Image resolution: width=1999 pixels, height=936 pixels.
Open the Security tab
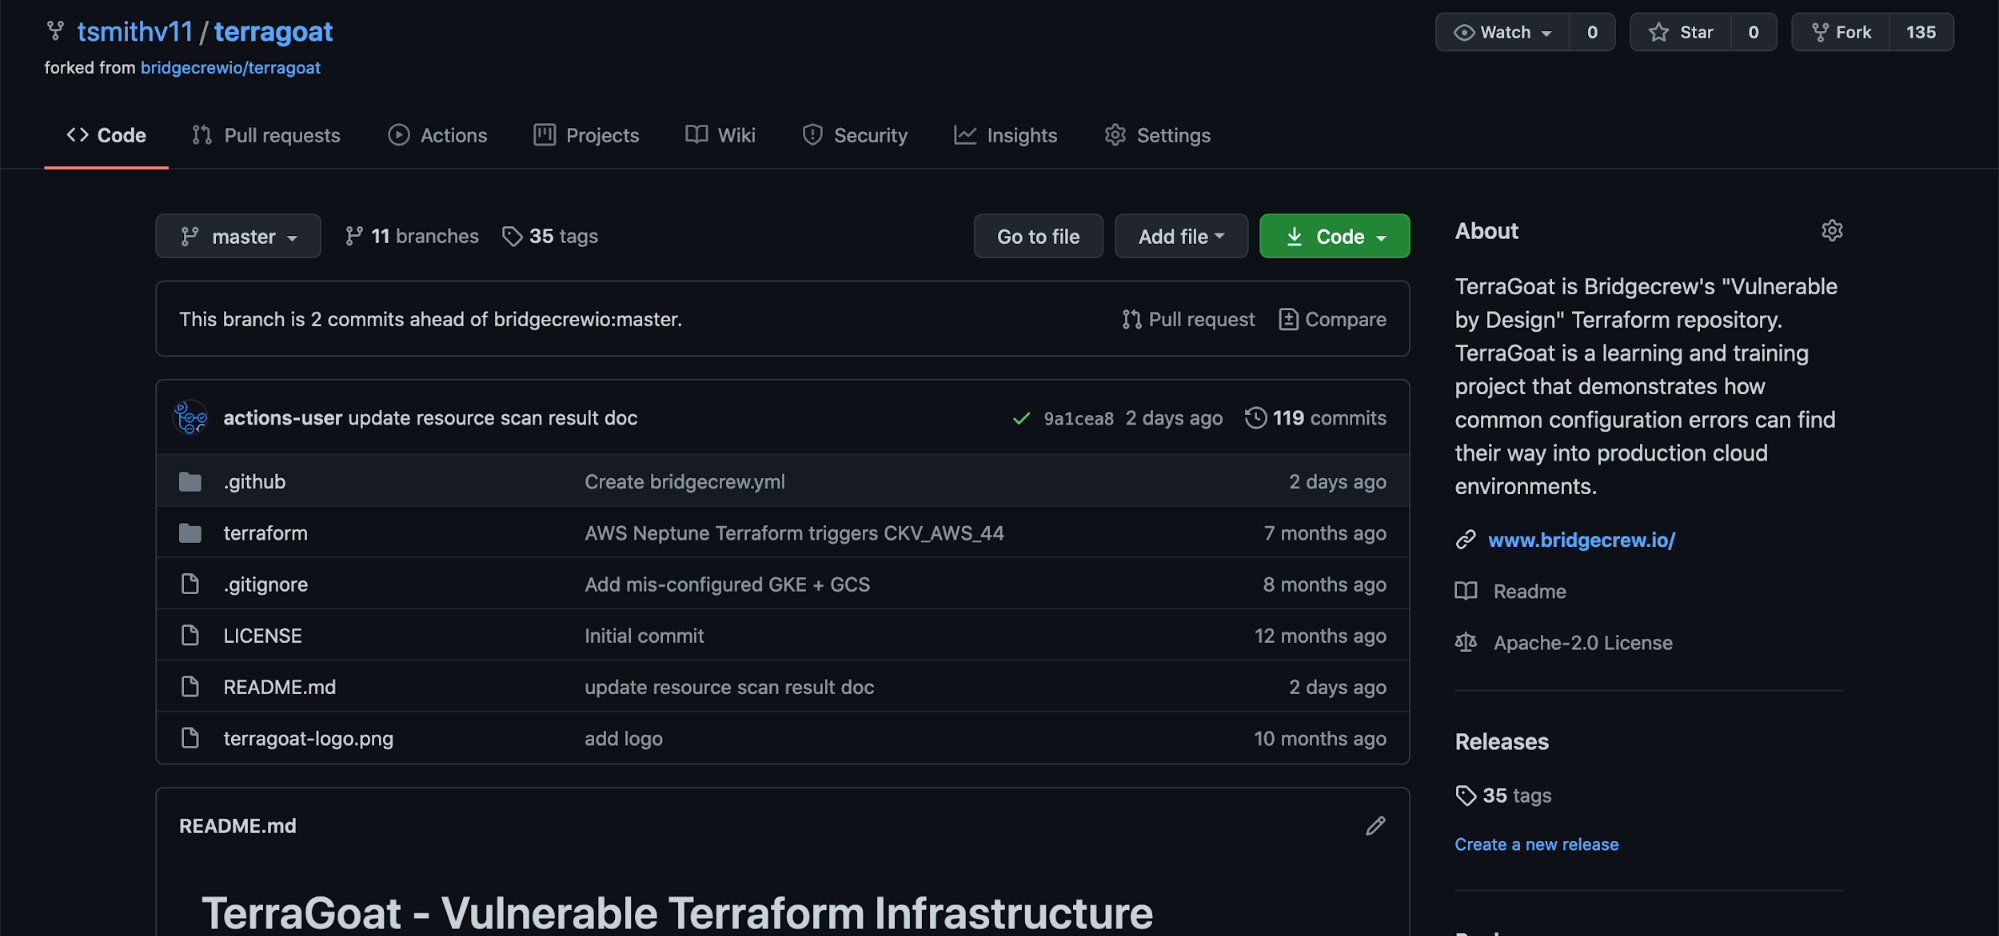(855, 135)
